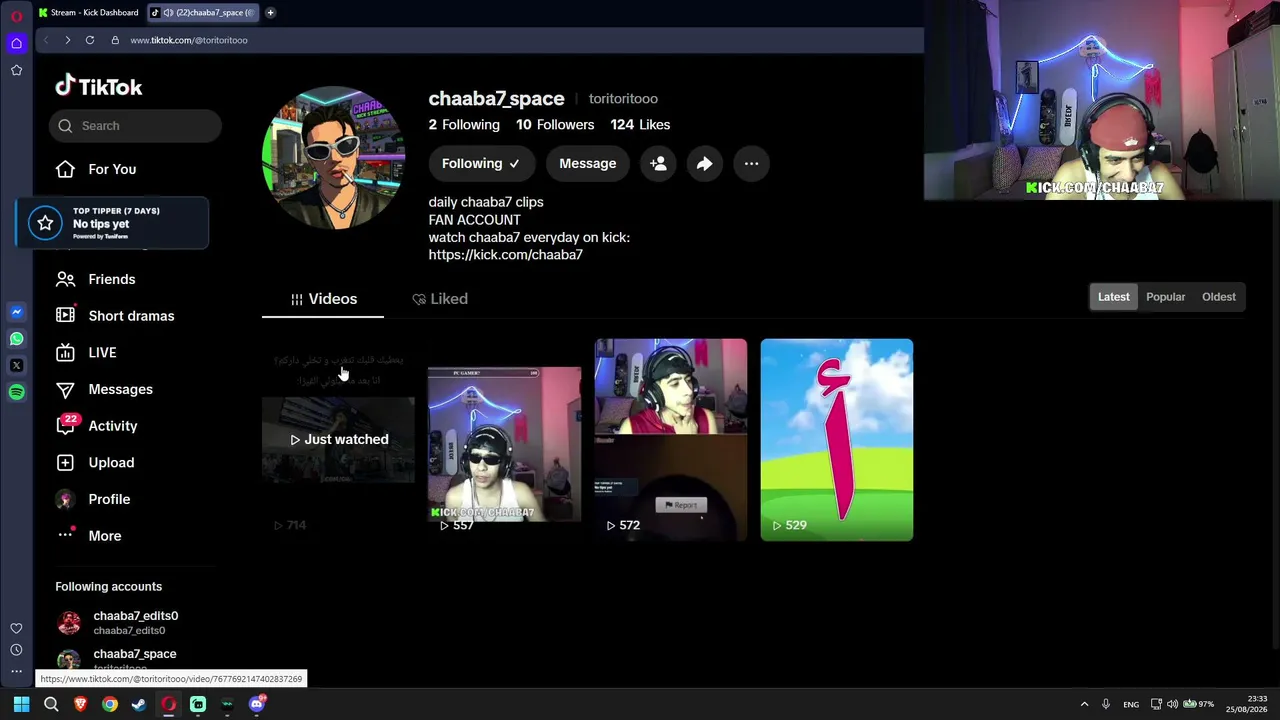This screenshot has height=720, width=1280.
Task: Open browsing history clock icon
Action: tap(16, 650)
